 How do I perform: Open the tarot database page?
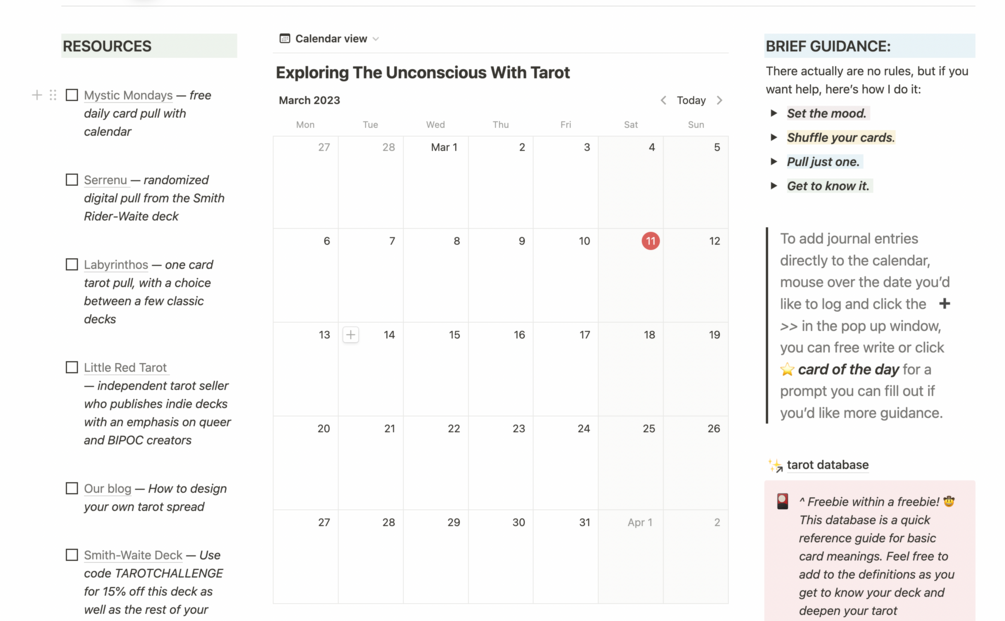(x=827, y=465)
